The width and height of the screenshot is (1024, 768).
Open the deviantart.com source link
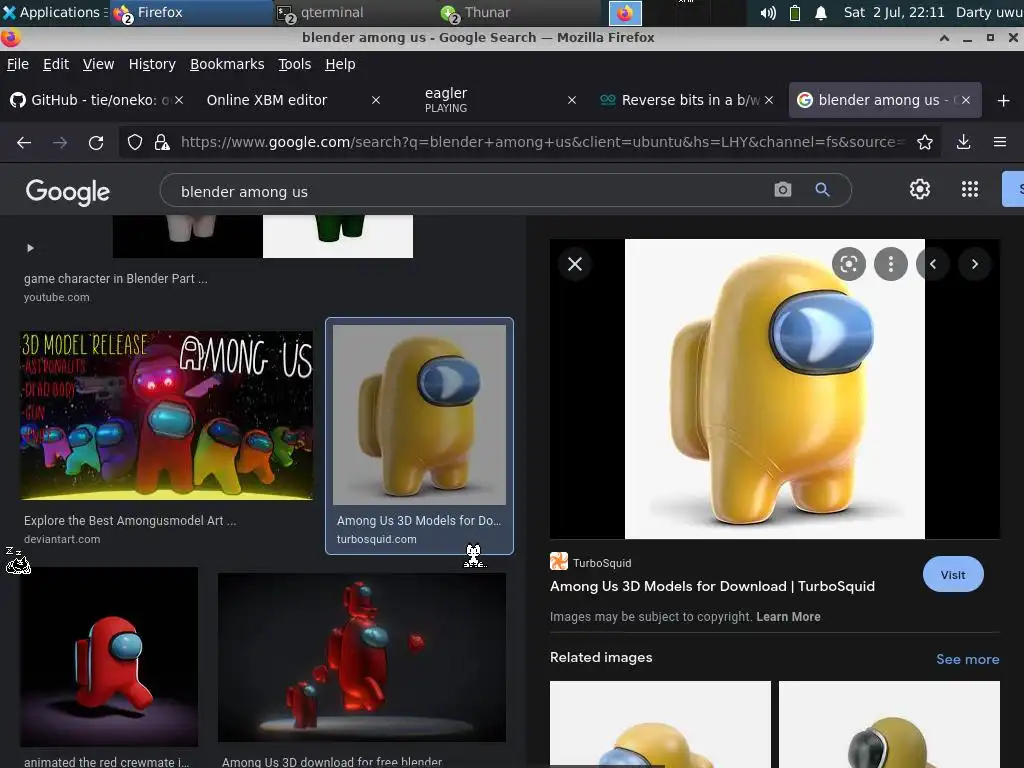tap(62, 539)
